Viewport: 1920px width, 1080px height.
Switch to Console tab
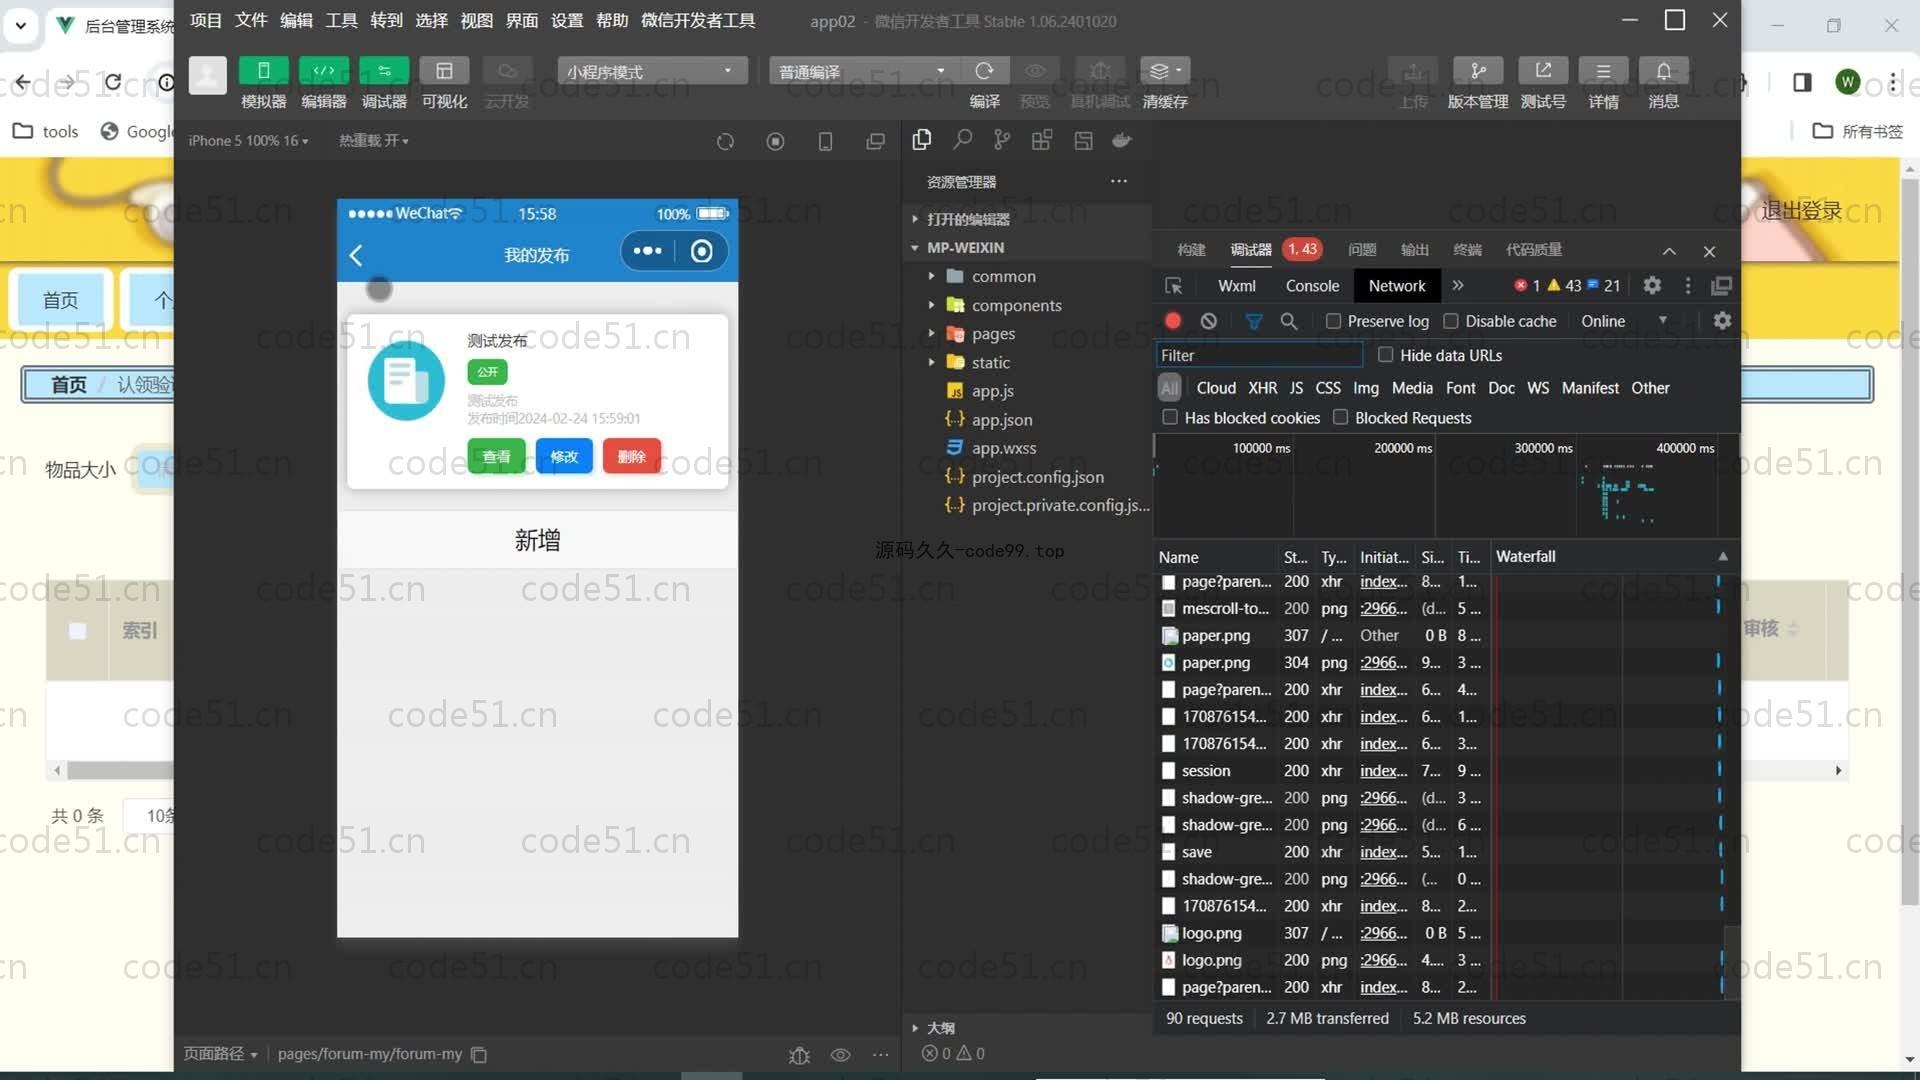click(x=1312, y=286)
